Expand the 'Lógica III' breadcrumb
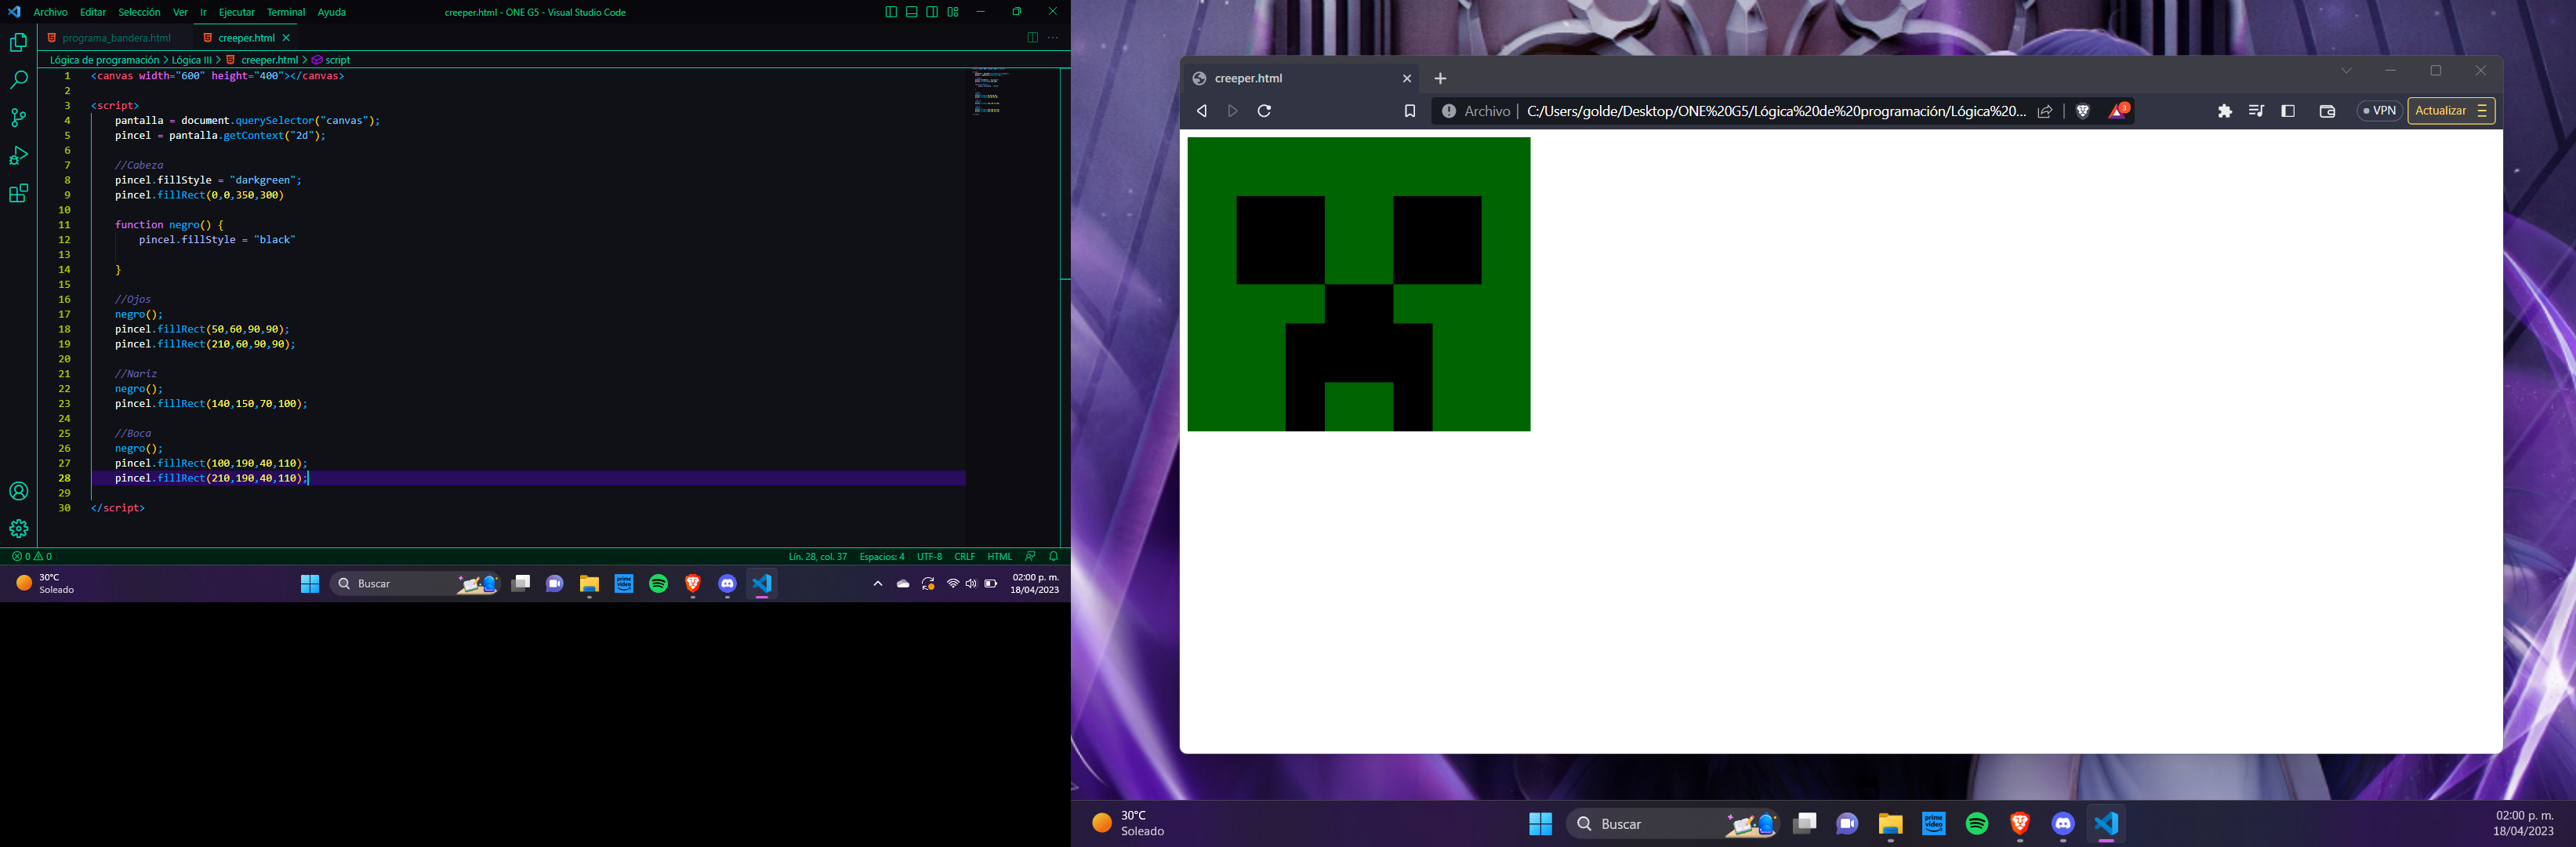Image resolution: width=2576 pixels, height=847 pixels. (x=192, y=60)
